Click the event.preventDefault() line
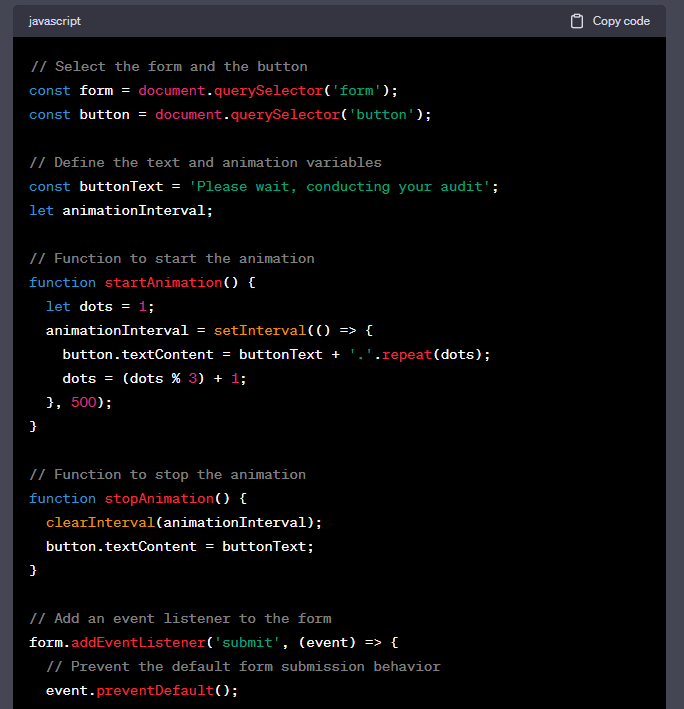Image resolution: width=684 pixels, height=709 pixels. pos(142,690)
